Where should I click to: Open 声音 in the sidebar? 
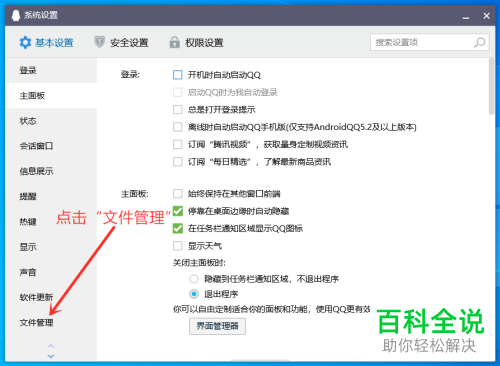coord(51,272)
